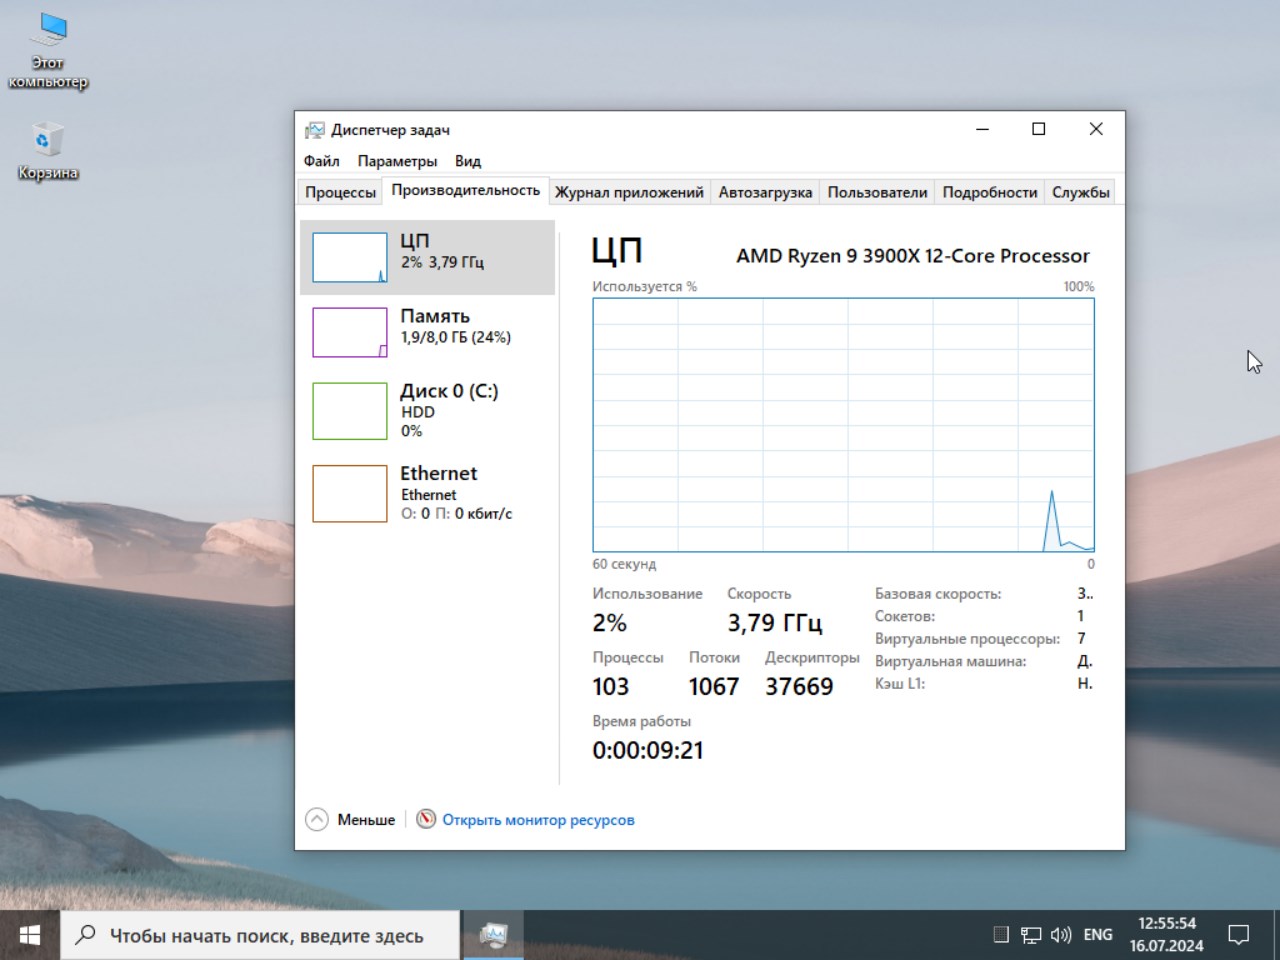Click the Windows Start button
The height and width of the screenshot is (960, 1280).
(x=30, y=935)
